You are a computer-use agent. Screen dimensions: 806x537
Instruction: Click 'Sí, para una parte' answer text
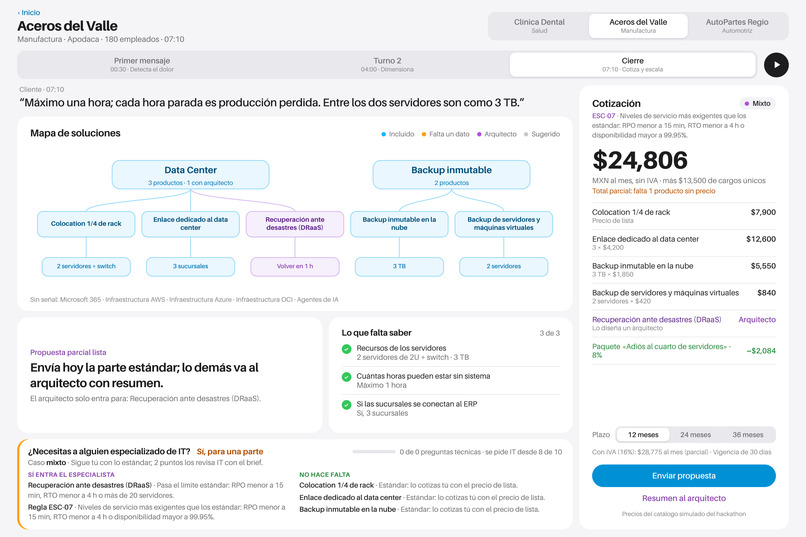coord(230,452)
